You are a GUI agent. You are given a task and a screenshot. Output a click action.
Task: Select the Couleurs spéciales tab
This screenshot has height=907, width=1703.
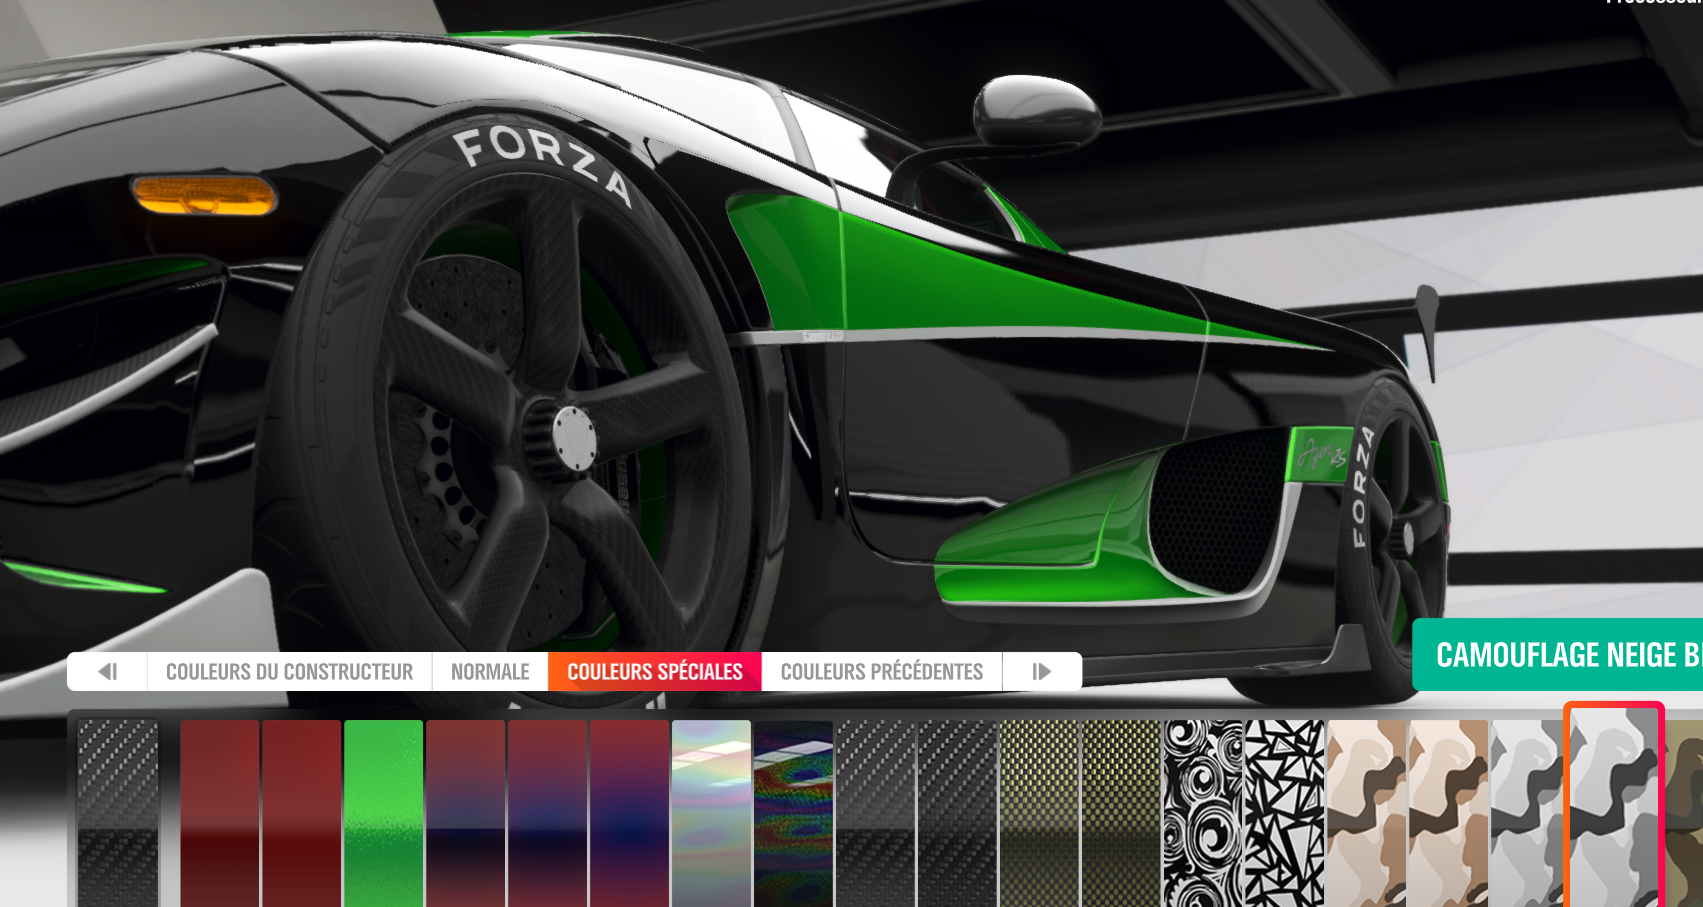pyautogui.click(x=655, y=672)
